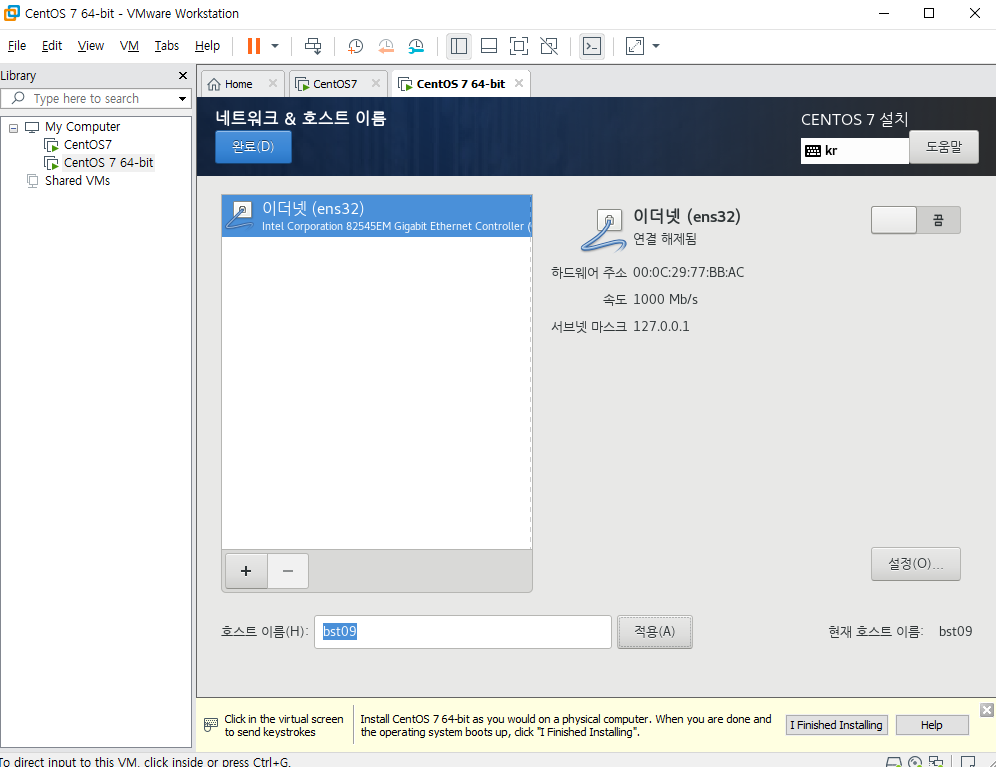Image resolution: width=996 pixels, height=767 pixels.
Task: Select My Computer in the library
Action: pos(83,126)
